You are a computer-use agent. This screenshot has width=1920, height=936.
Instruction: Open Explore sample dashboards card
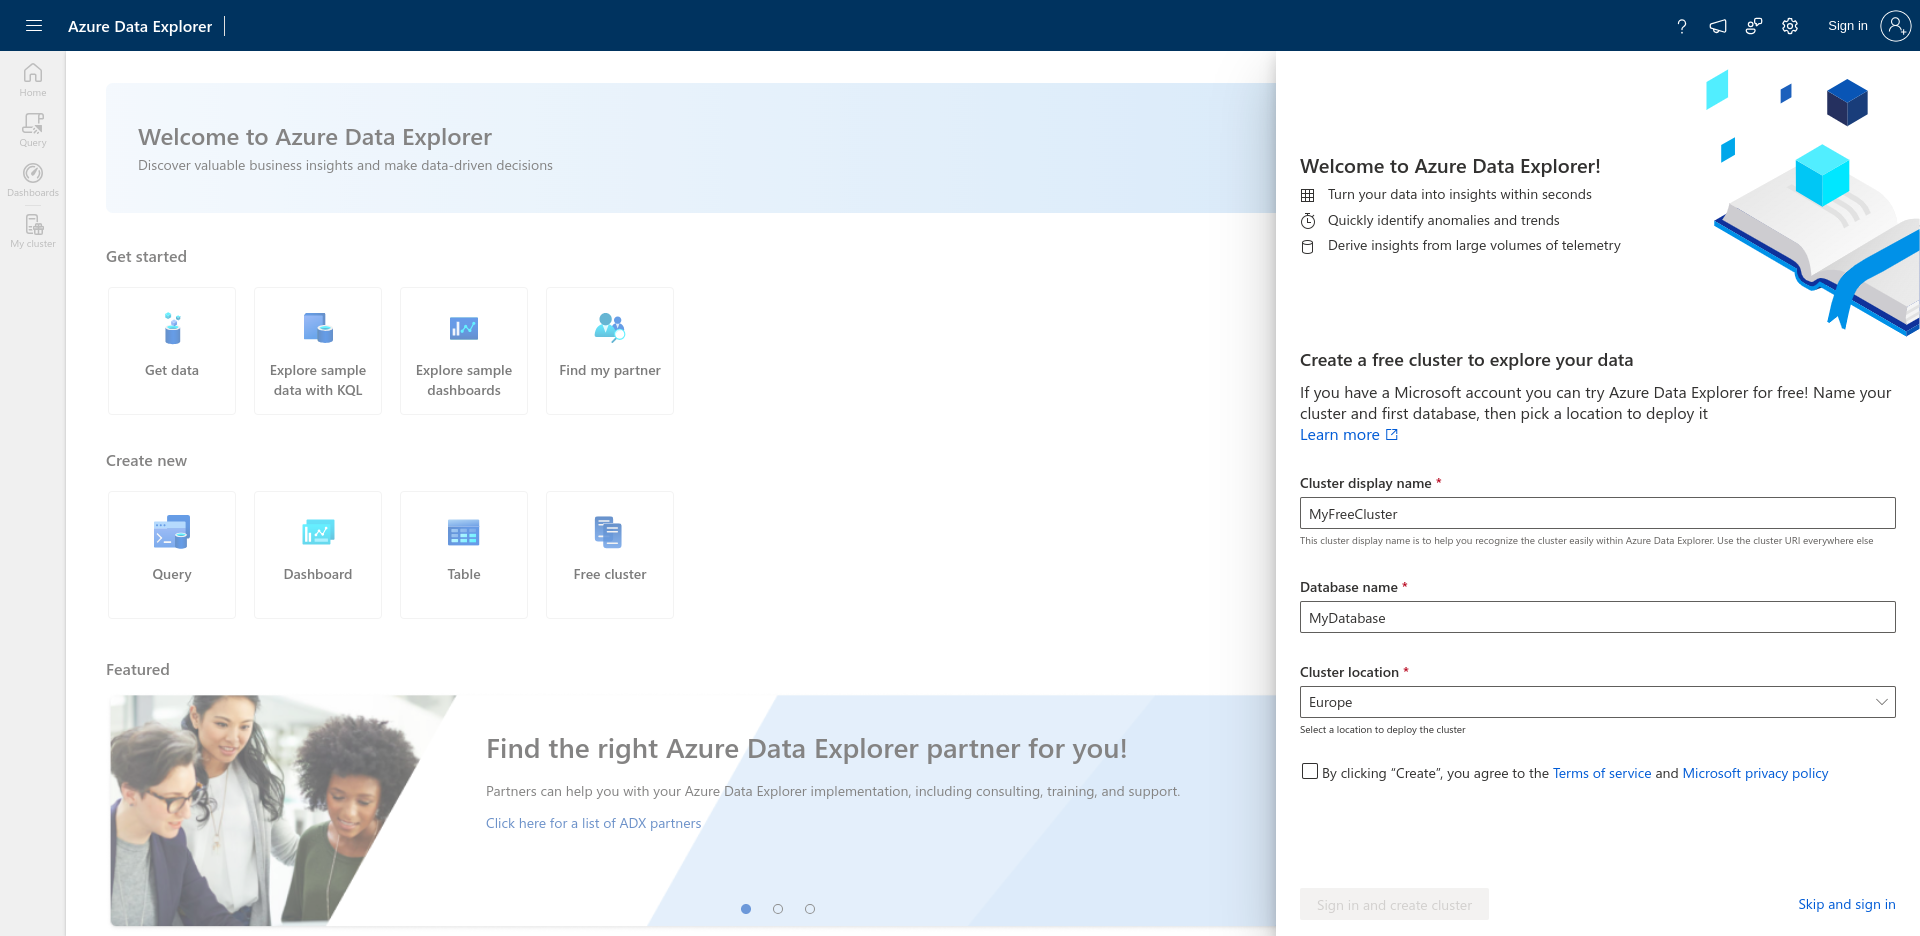464,351
